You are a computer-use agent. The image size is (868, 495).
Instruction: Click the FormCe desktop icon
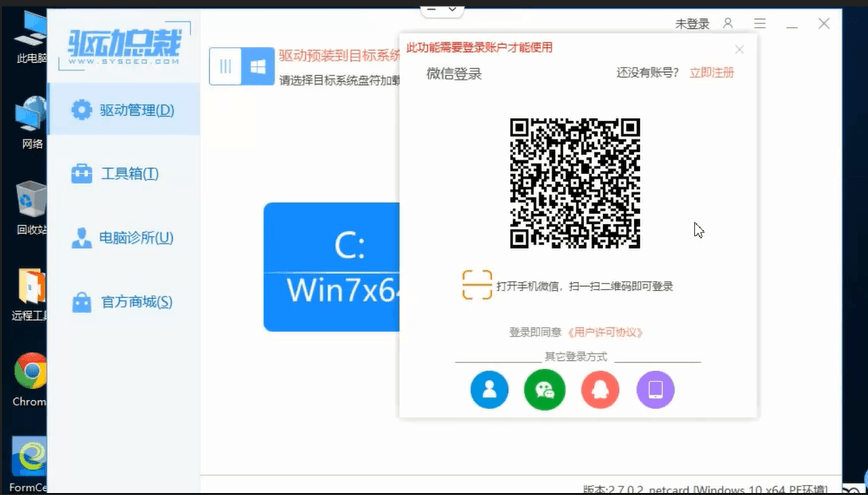coord(29,465)
